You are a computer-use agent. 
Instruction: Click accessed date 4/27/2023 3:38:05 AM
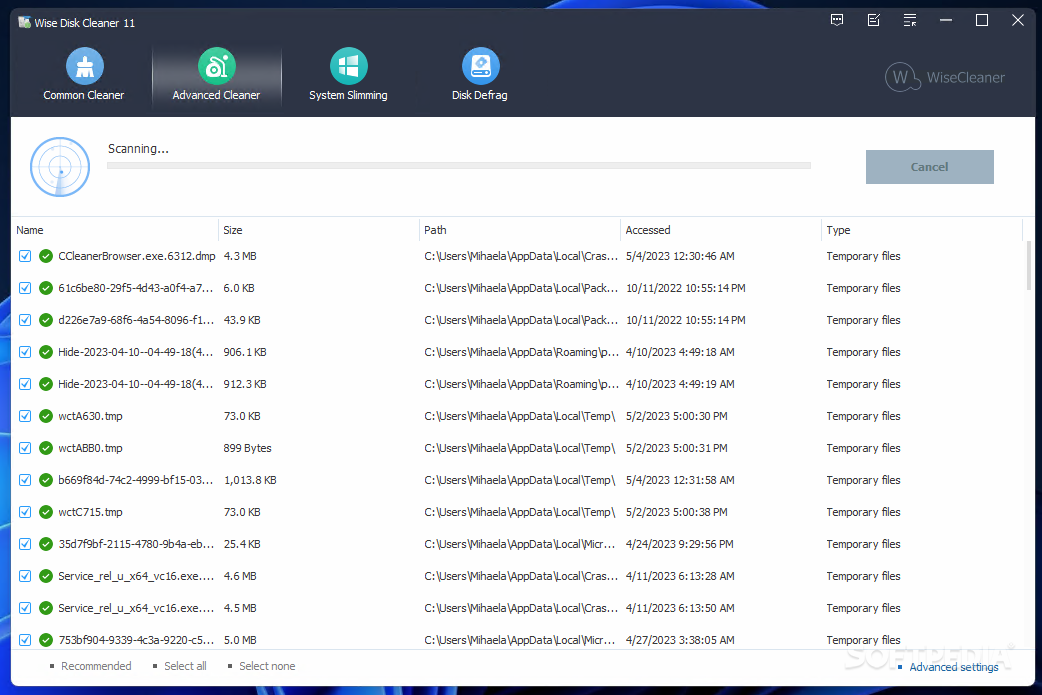click(x=680, y=640)
